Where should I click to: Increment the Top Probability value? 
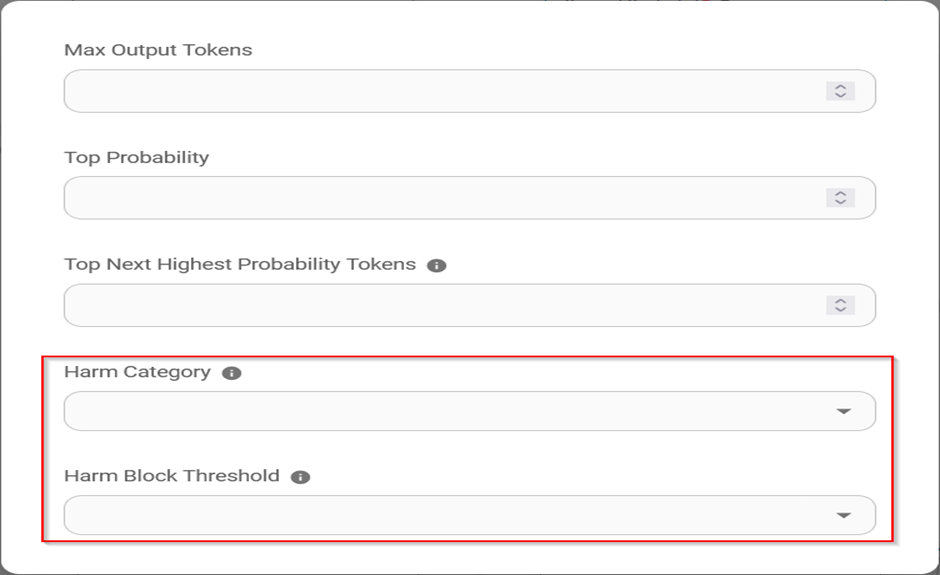click(841, 193)
